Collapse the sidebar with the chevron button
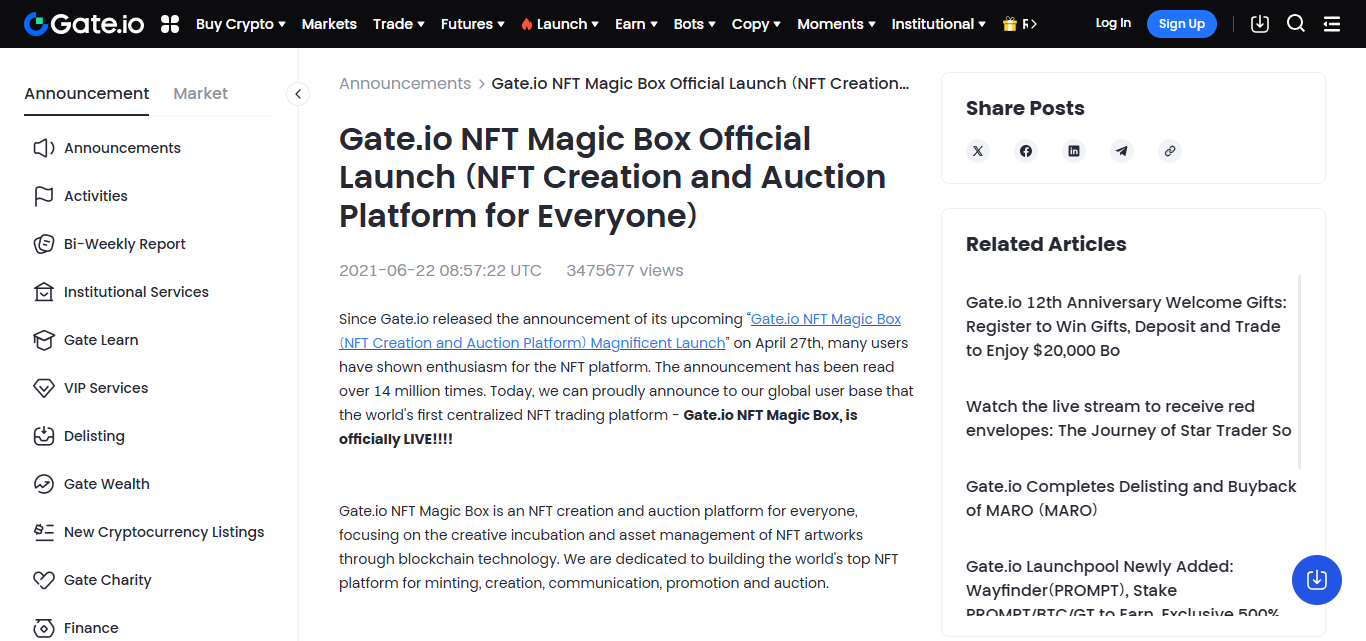Viewport: 1366px width, 641px height. click(298, 94)
